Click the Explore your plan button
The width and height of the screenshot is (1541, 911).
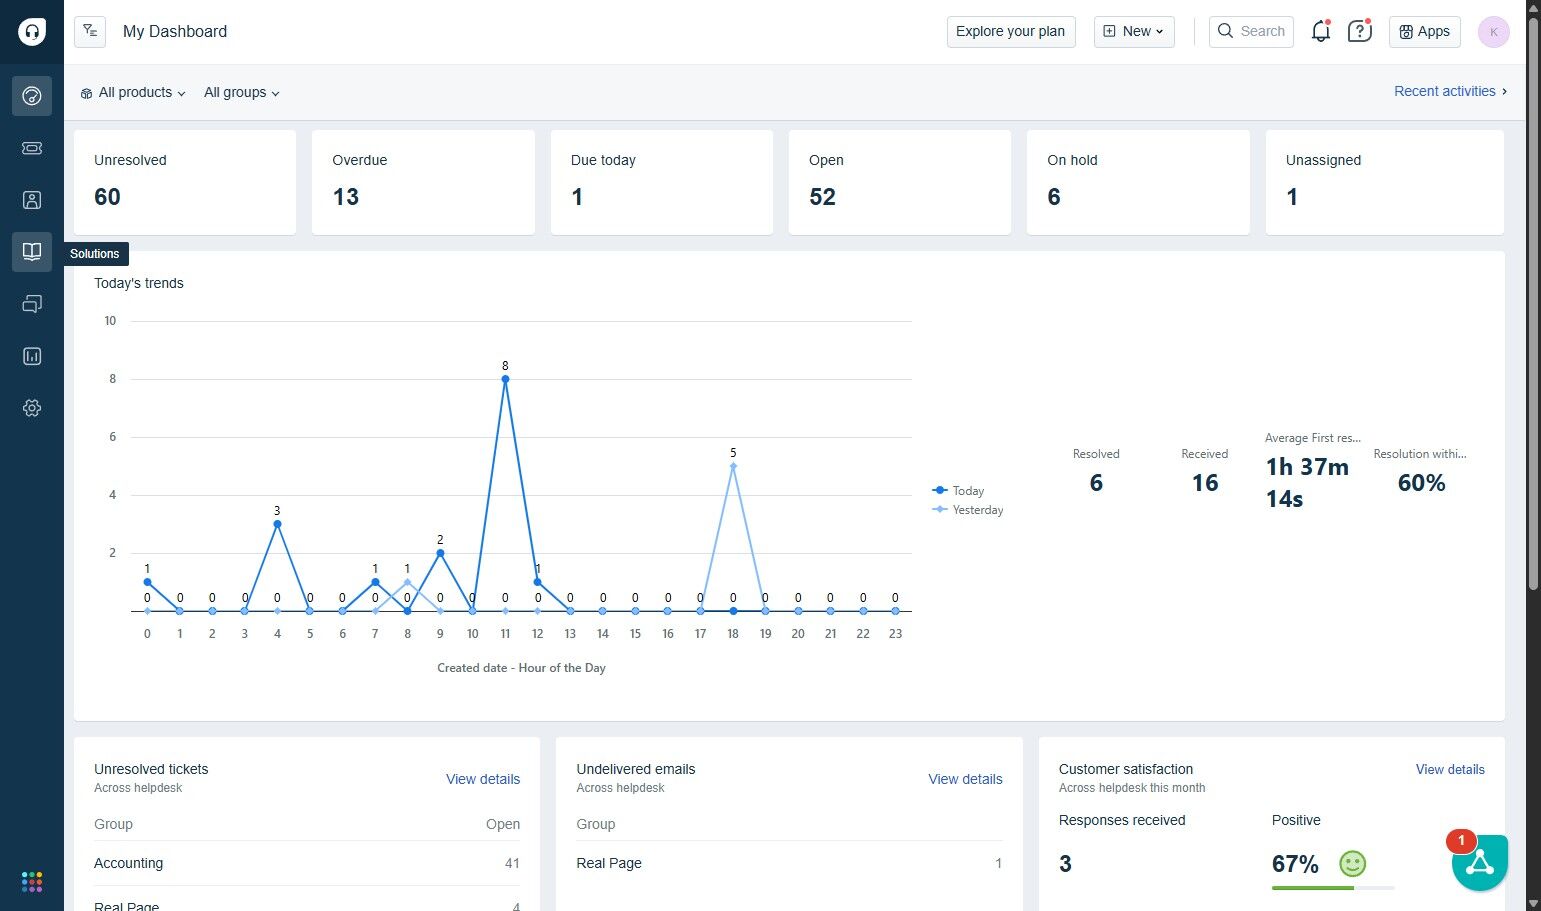1010,32
